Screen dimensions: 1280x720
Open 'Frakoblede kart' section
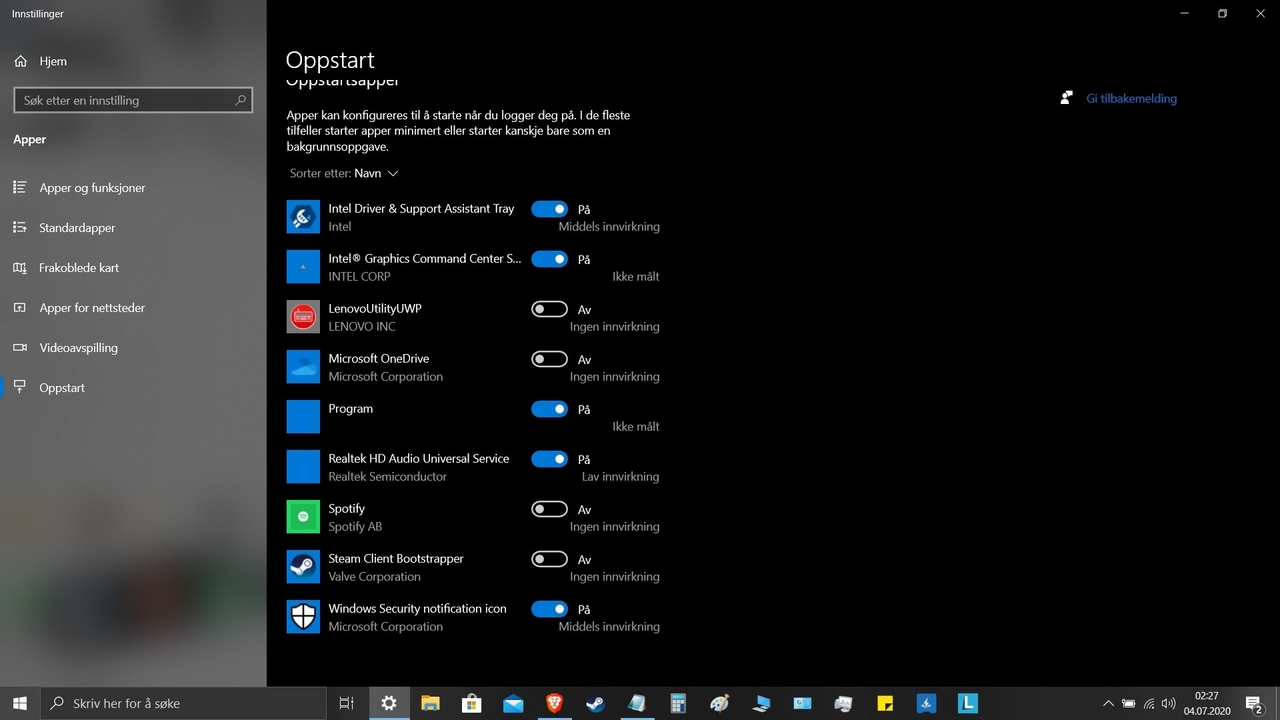point(79,267)
